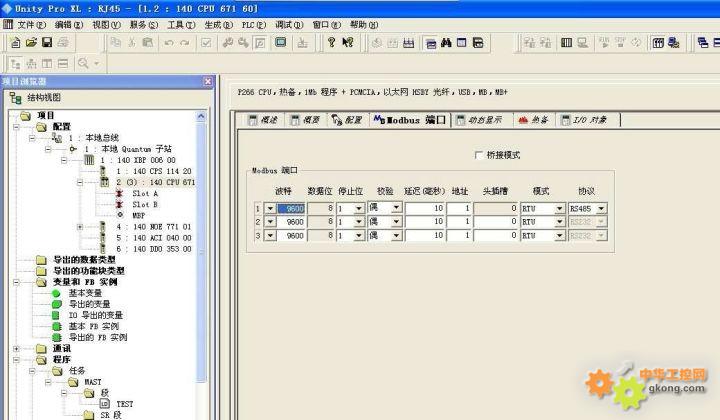The width and height of the screenshot is (720, 420).
Task: Open the RTU mode dropdown for port 1
Action: pyautogui.click(x=559, y=208)
